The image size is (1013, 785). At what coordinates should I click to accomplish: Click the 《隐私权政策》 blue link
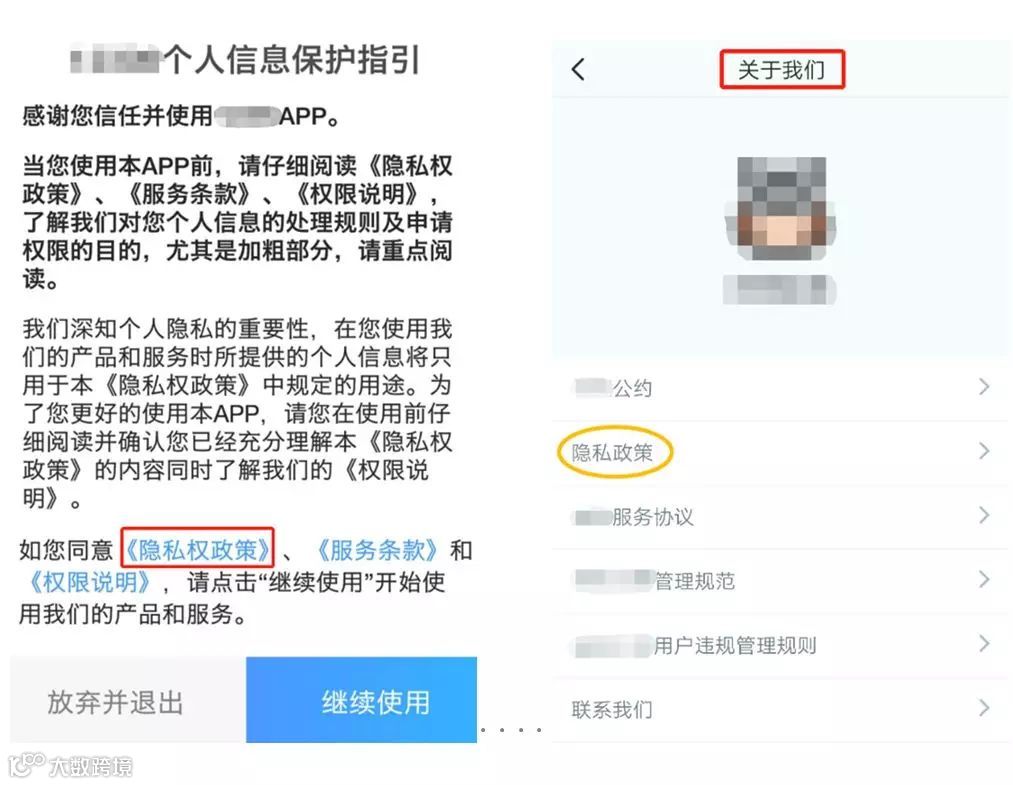(198, 550)
